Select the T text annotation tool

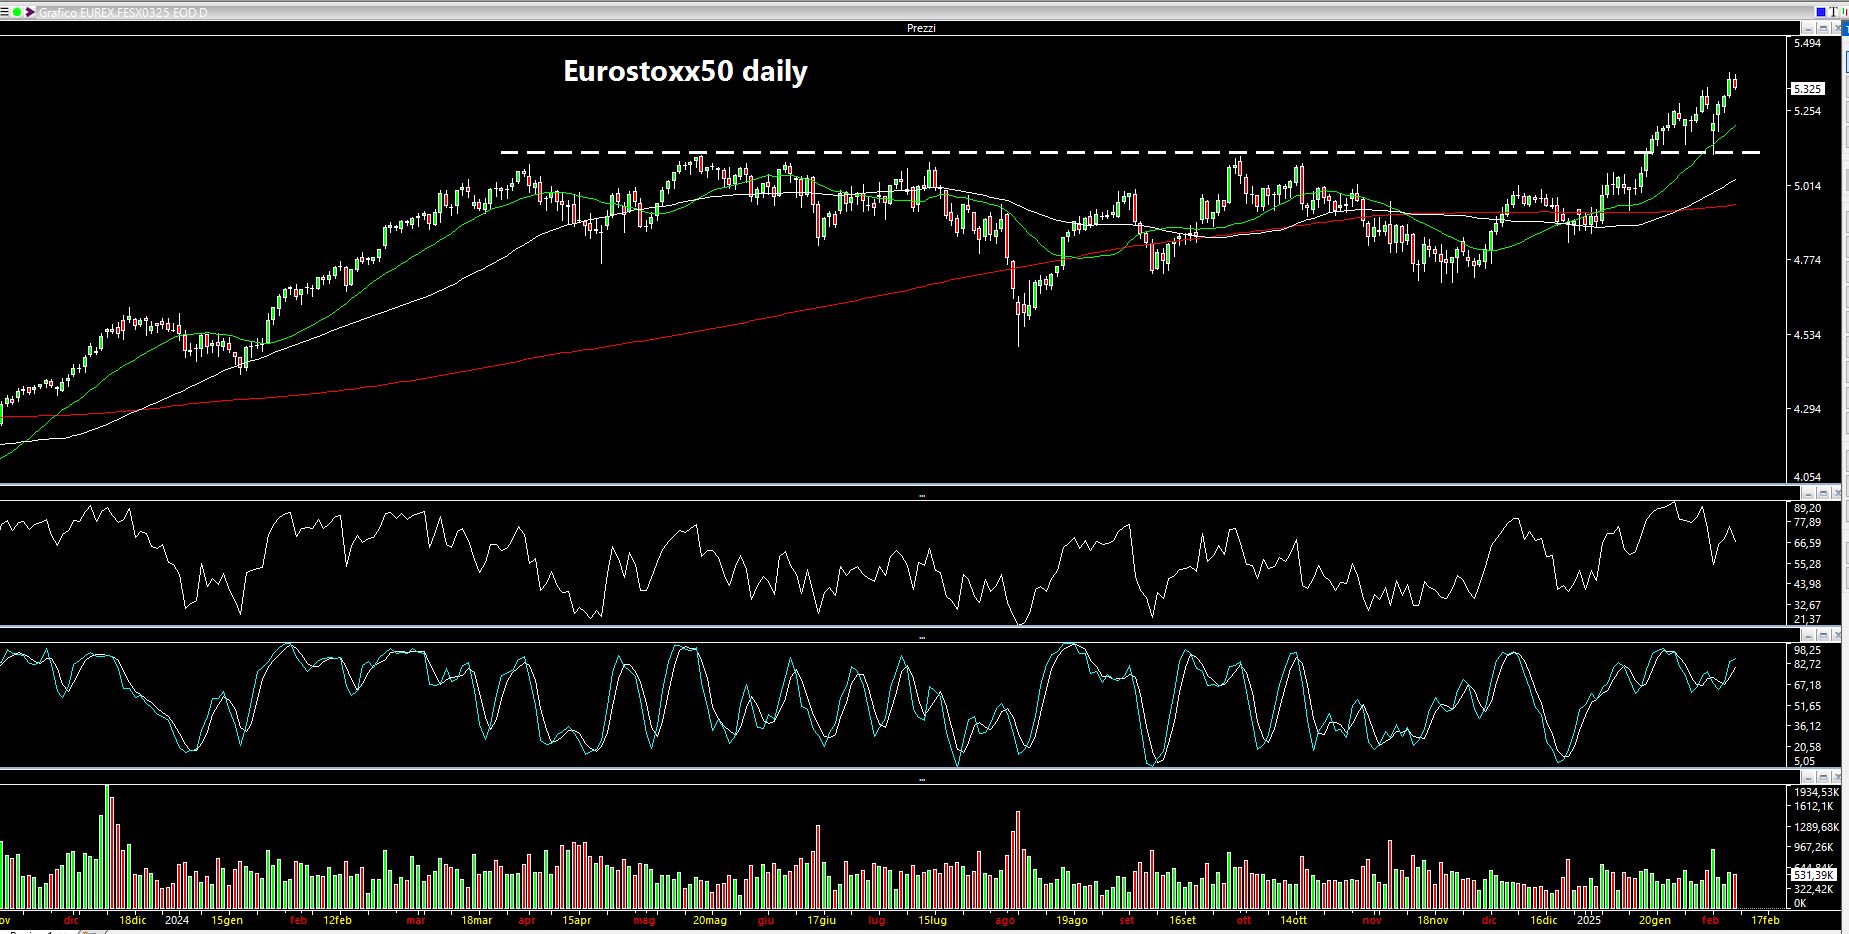point(1833,12)
